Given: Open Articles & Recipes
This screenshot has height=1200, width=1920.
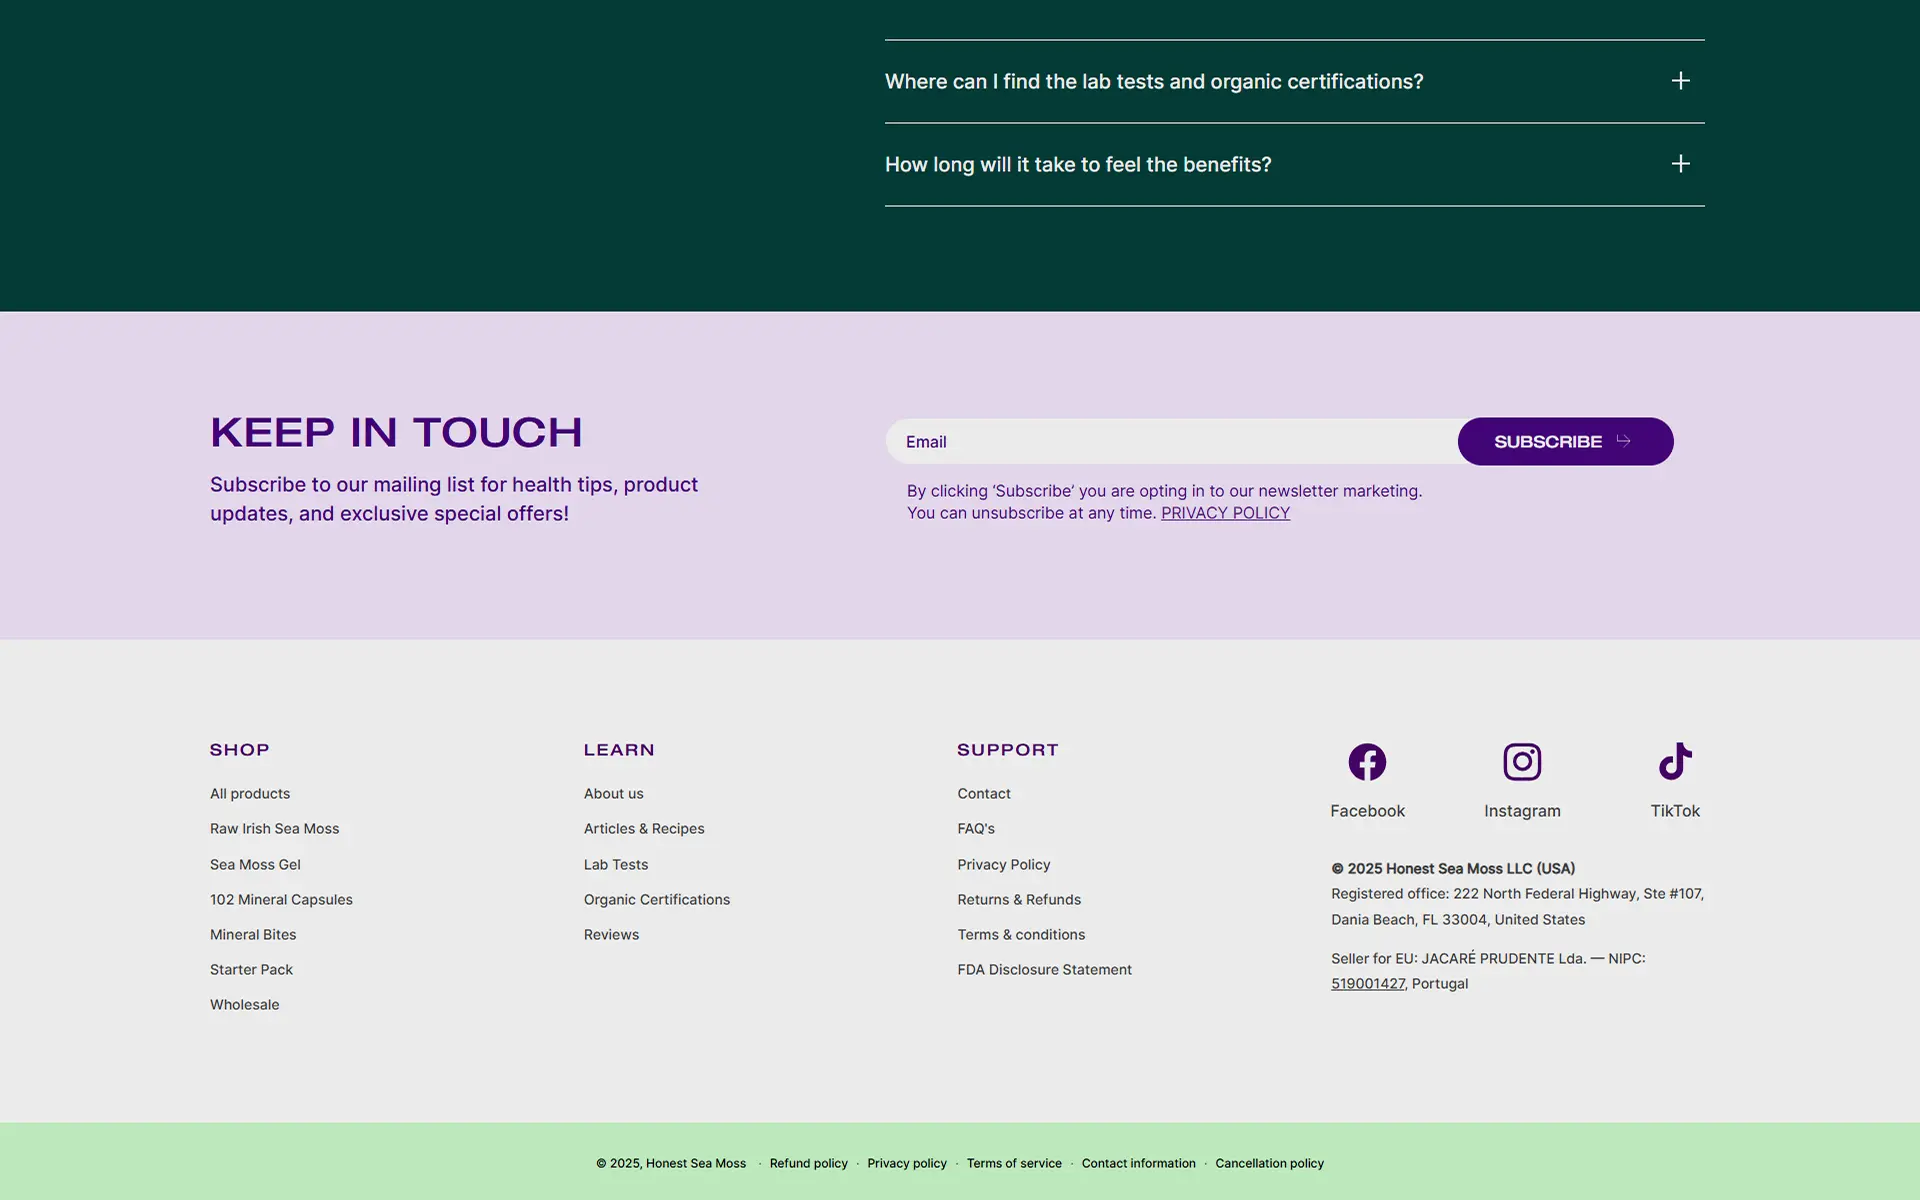Looking at the screenshot, I should pyautogui.click(x=644, y=828).
